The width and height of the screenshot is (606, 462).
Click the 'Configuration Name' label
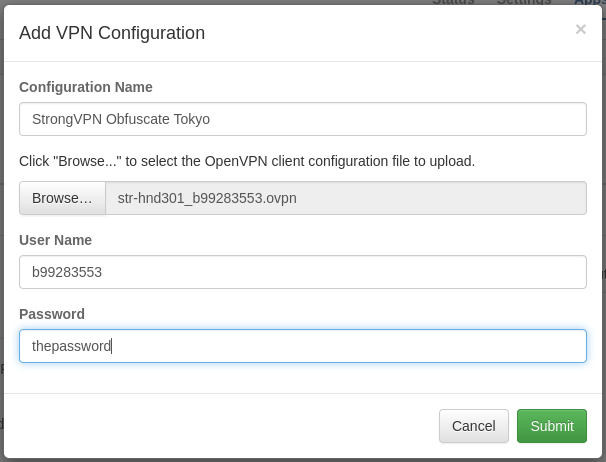click(x=86, y=87)
